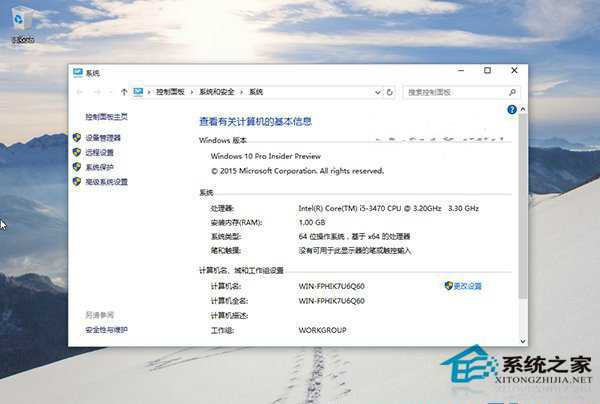
Task: Go up one level with up arrow
Action: [x=124, y=92]
